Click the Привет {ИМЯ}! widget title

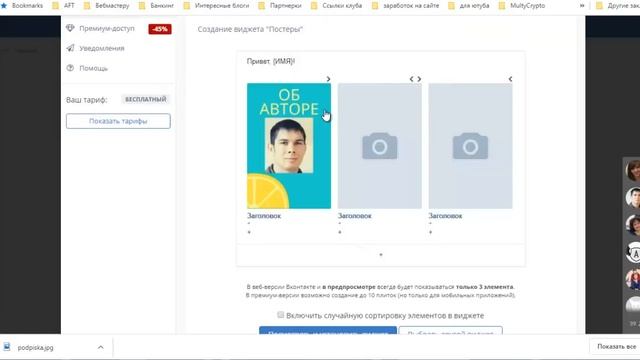pos(271,61)
